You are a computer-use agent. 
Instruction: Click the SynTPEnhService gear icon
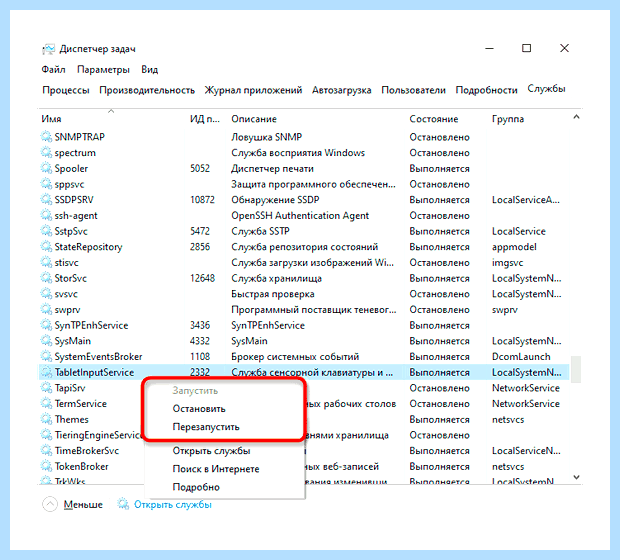[x=46, y=325]
